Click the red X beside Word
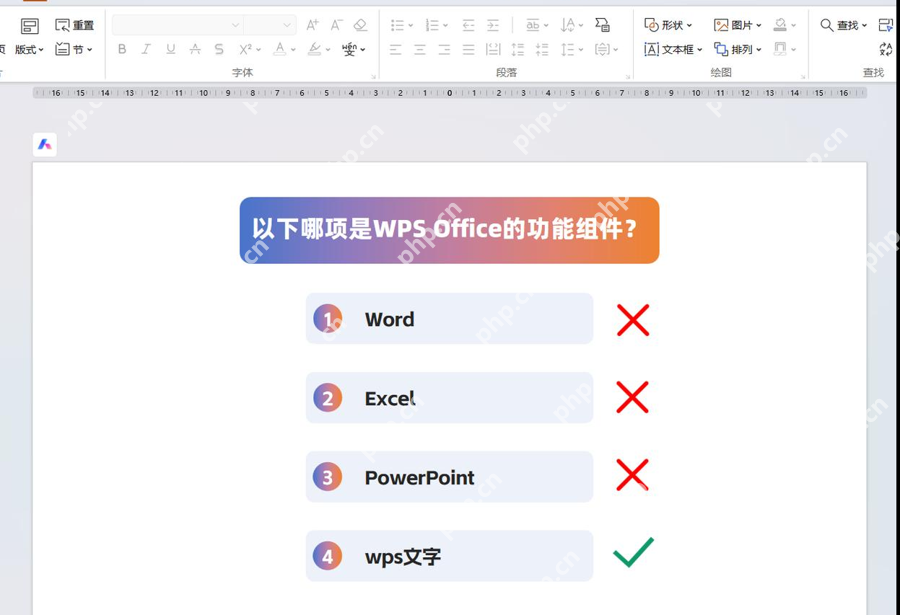 click(633, 320)
